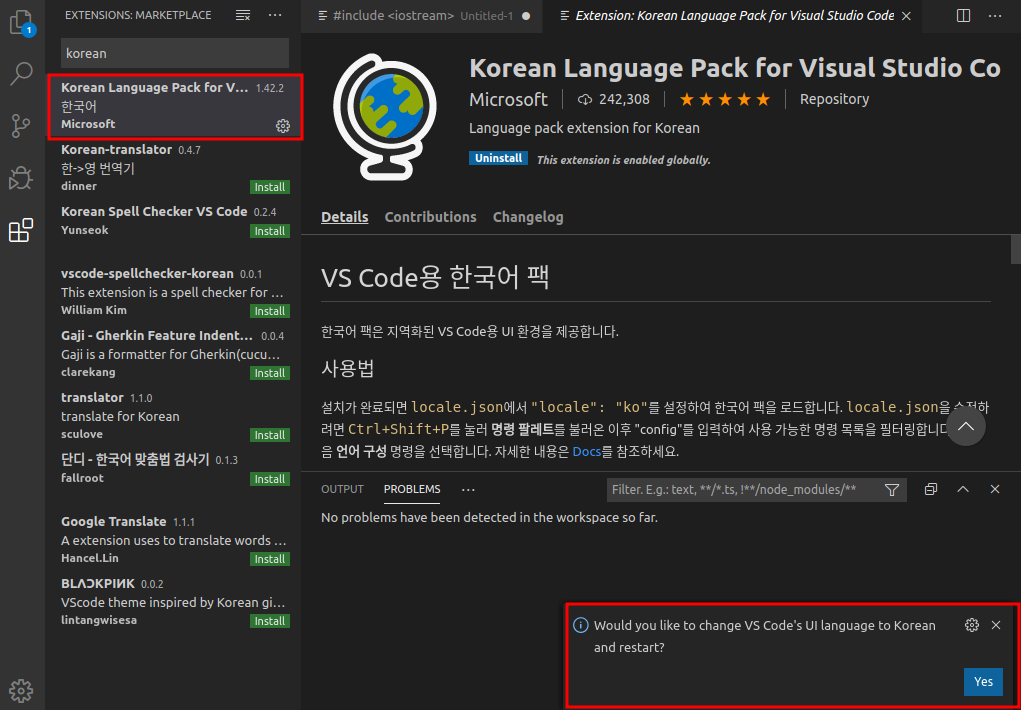Open the Docs link in readme
This screenshot has height=710, width=1021.
click(x=587, y=451)
